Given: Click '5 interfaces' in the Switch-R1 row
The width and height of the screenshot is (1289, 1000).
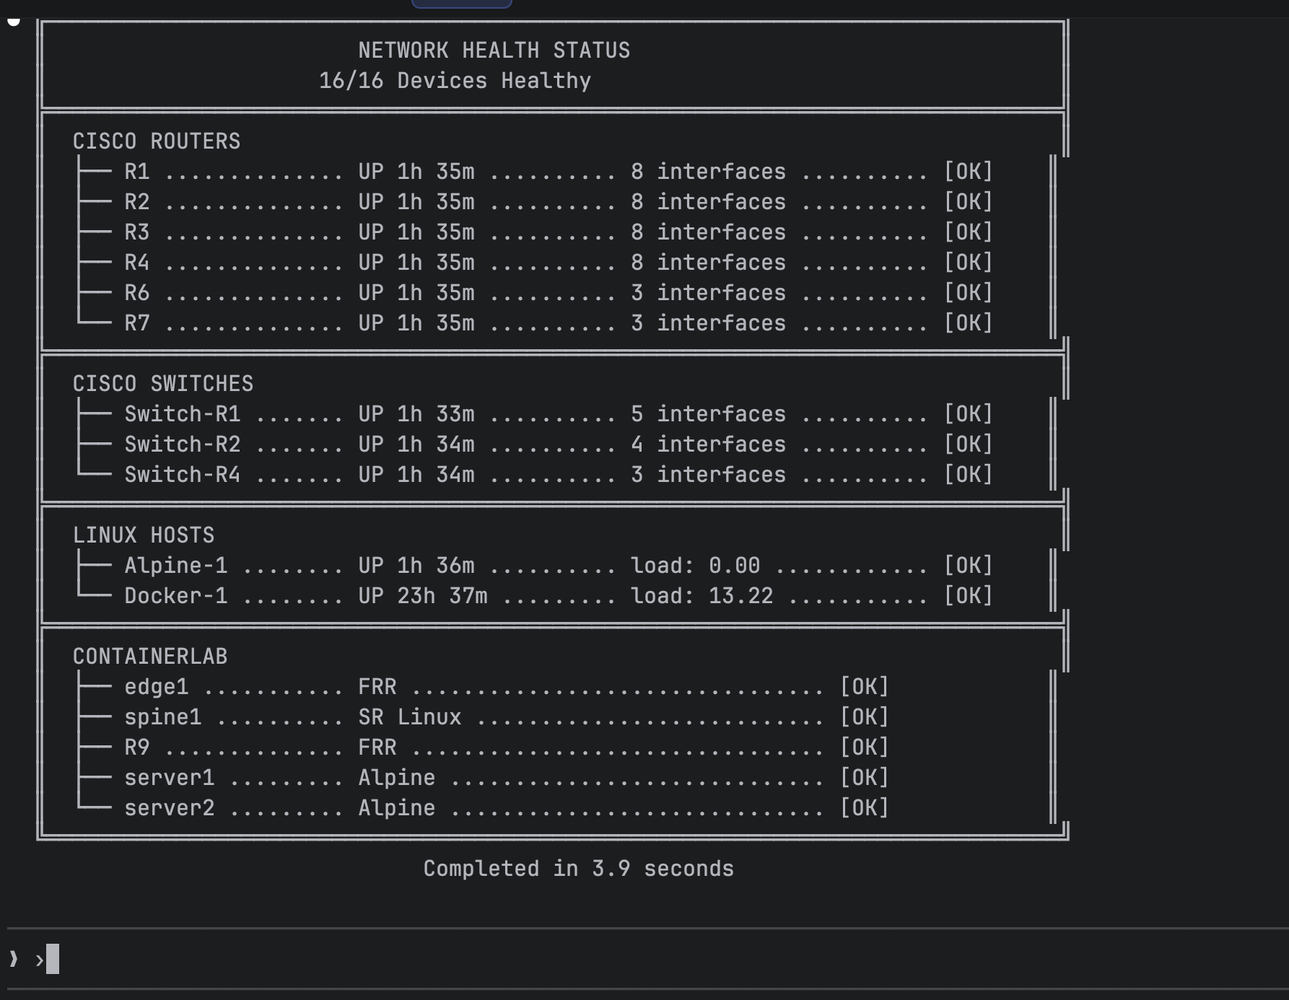Looking at the screenshot, I should 708,414.
